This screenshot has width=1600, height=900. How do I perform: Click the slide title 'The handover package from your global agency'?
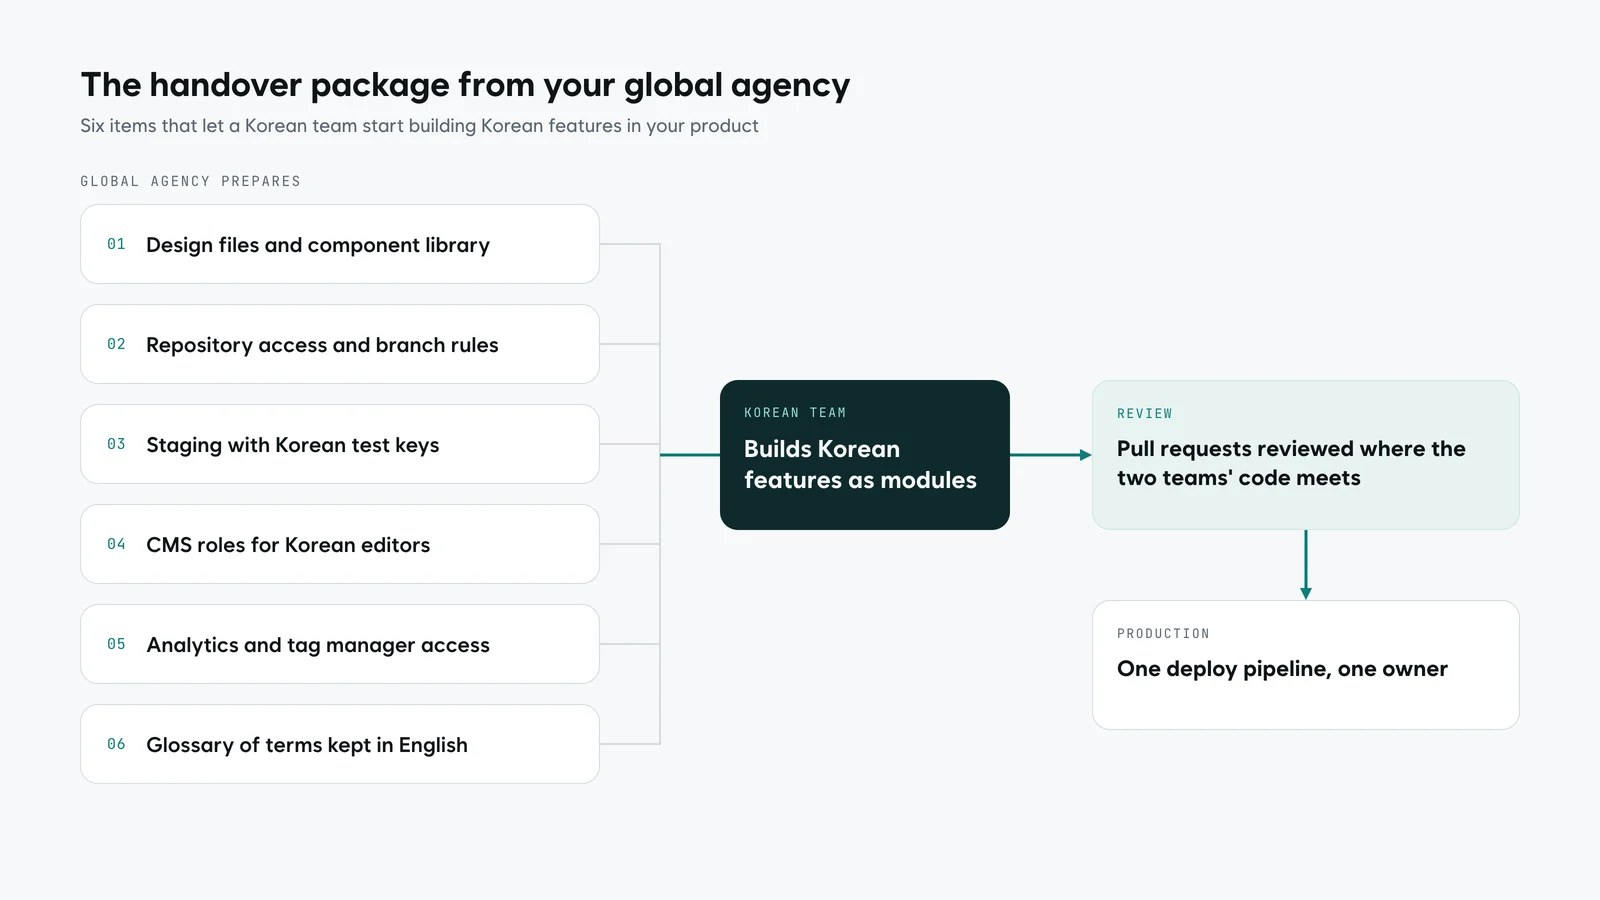point(465,86)
